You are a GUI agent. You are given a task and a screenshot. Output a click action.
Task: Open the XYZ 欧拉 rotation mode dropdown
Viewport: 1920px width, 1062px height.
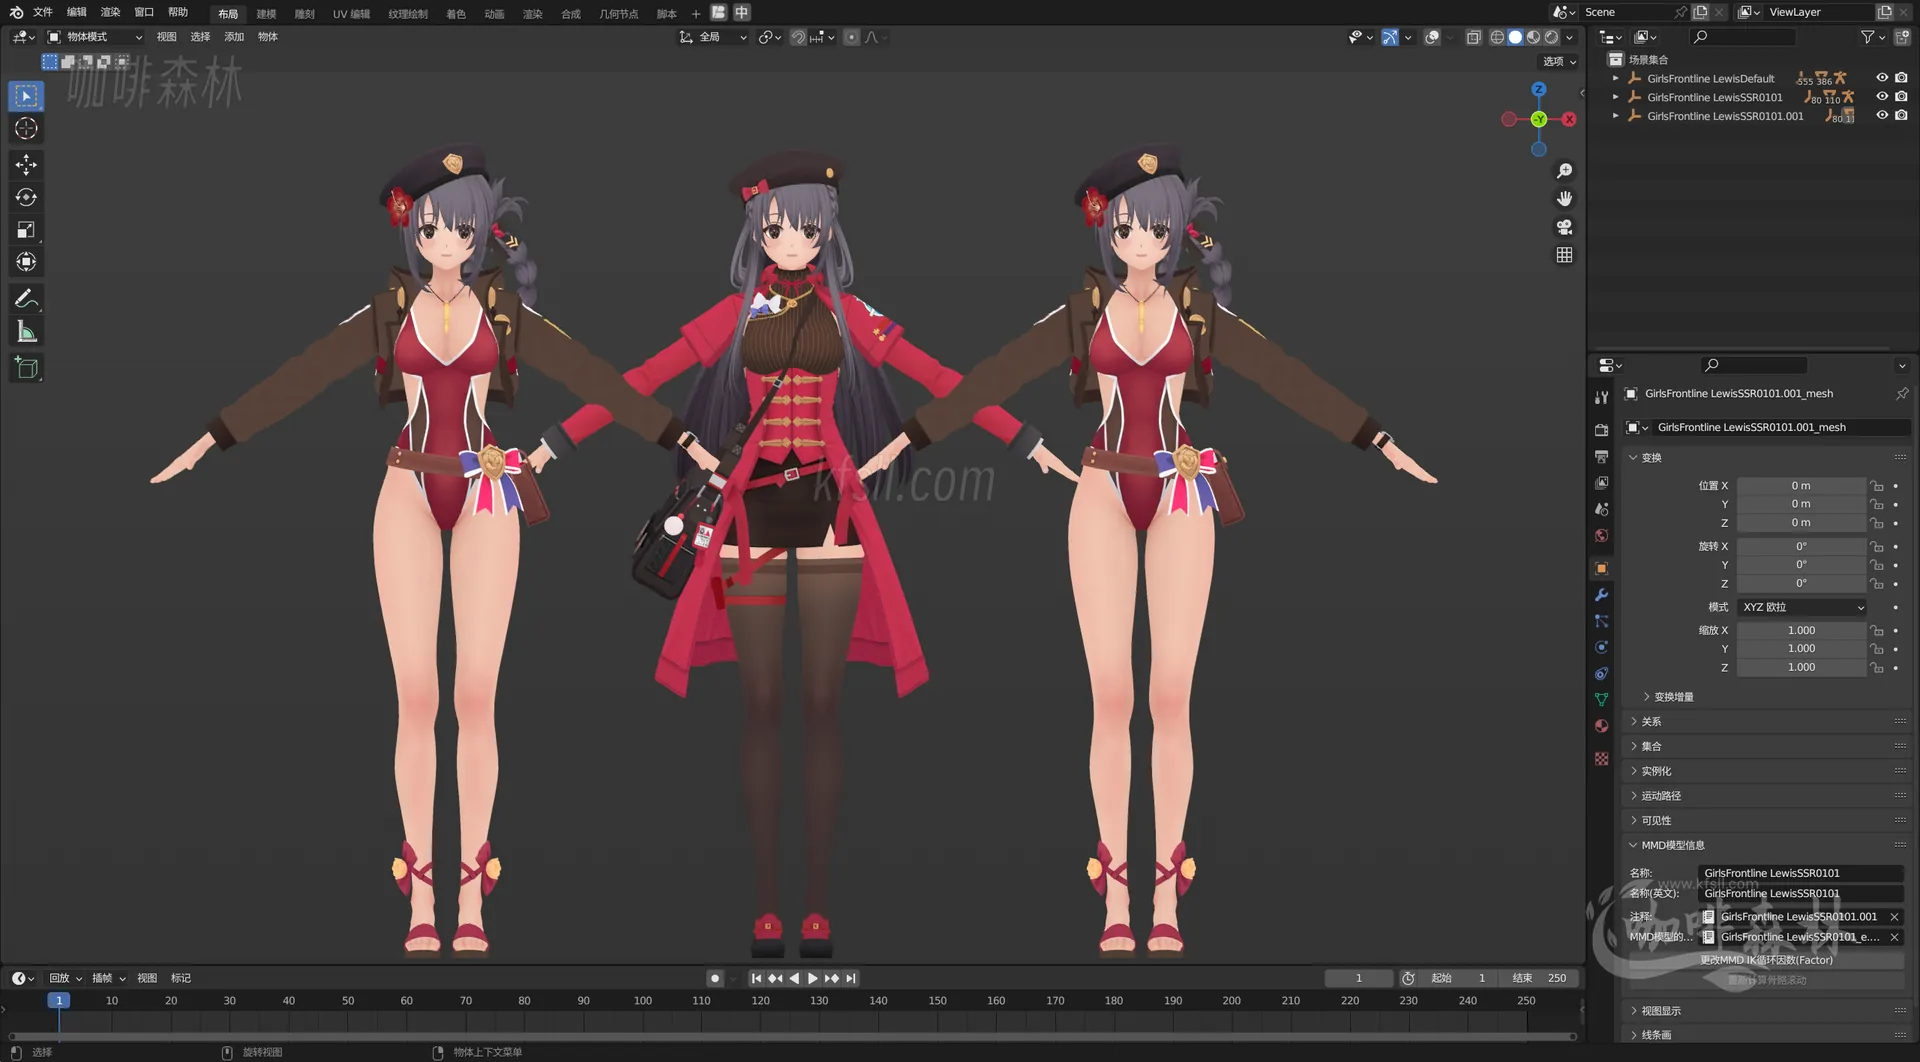coord(1800,607)
